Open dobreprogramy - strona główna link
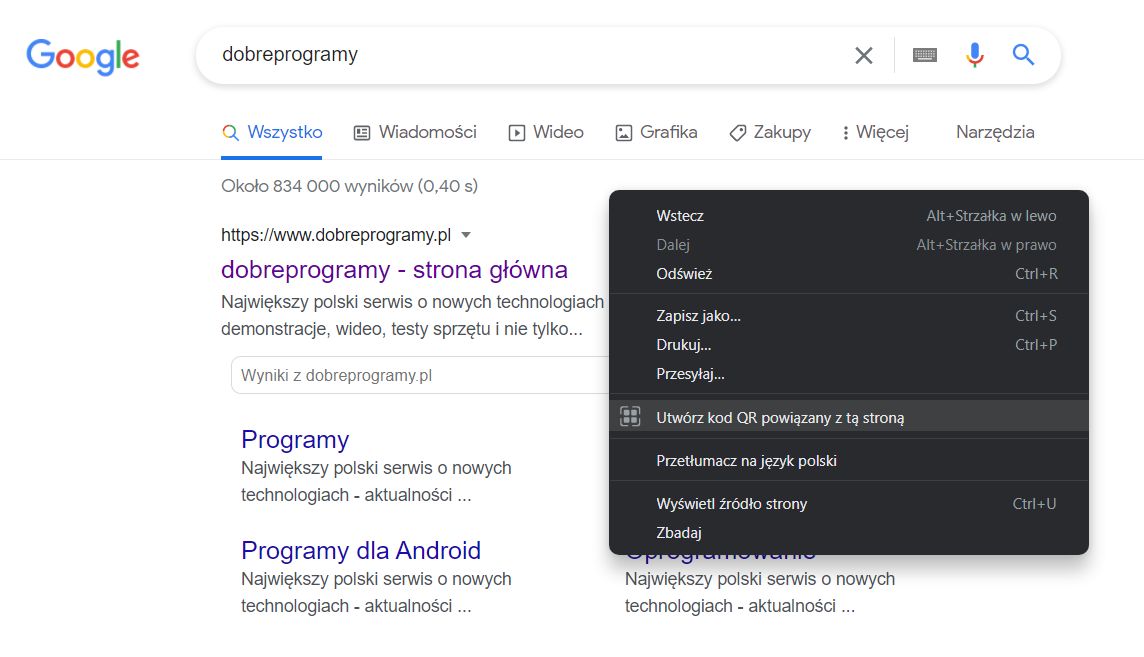 (x=394, y=270)
